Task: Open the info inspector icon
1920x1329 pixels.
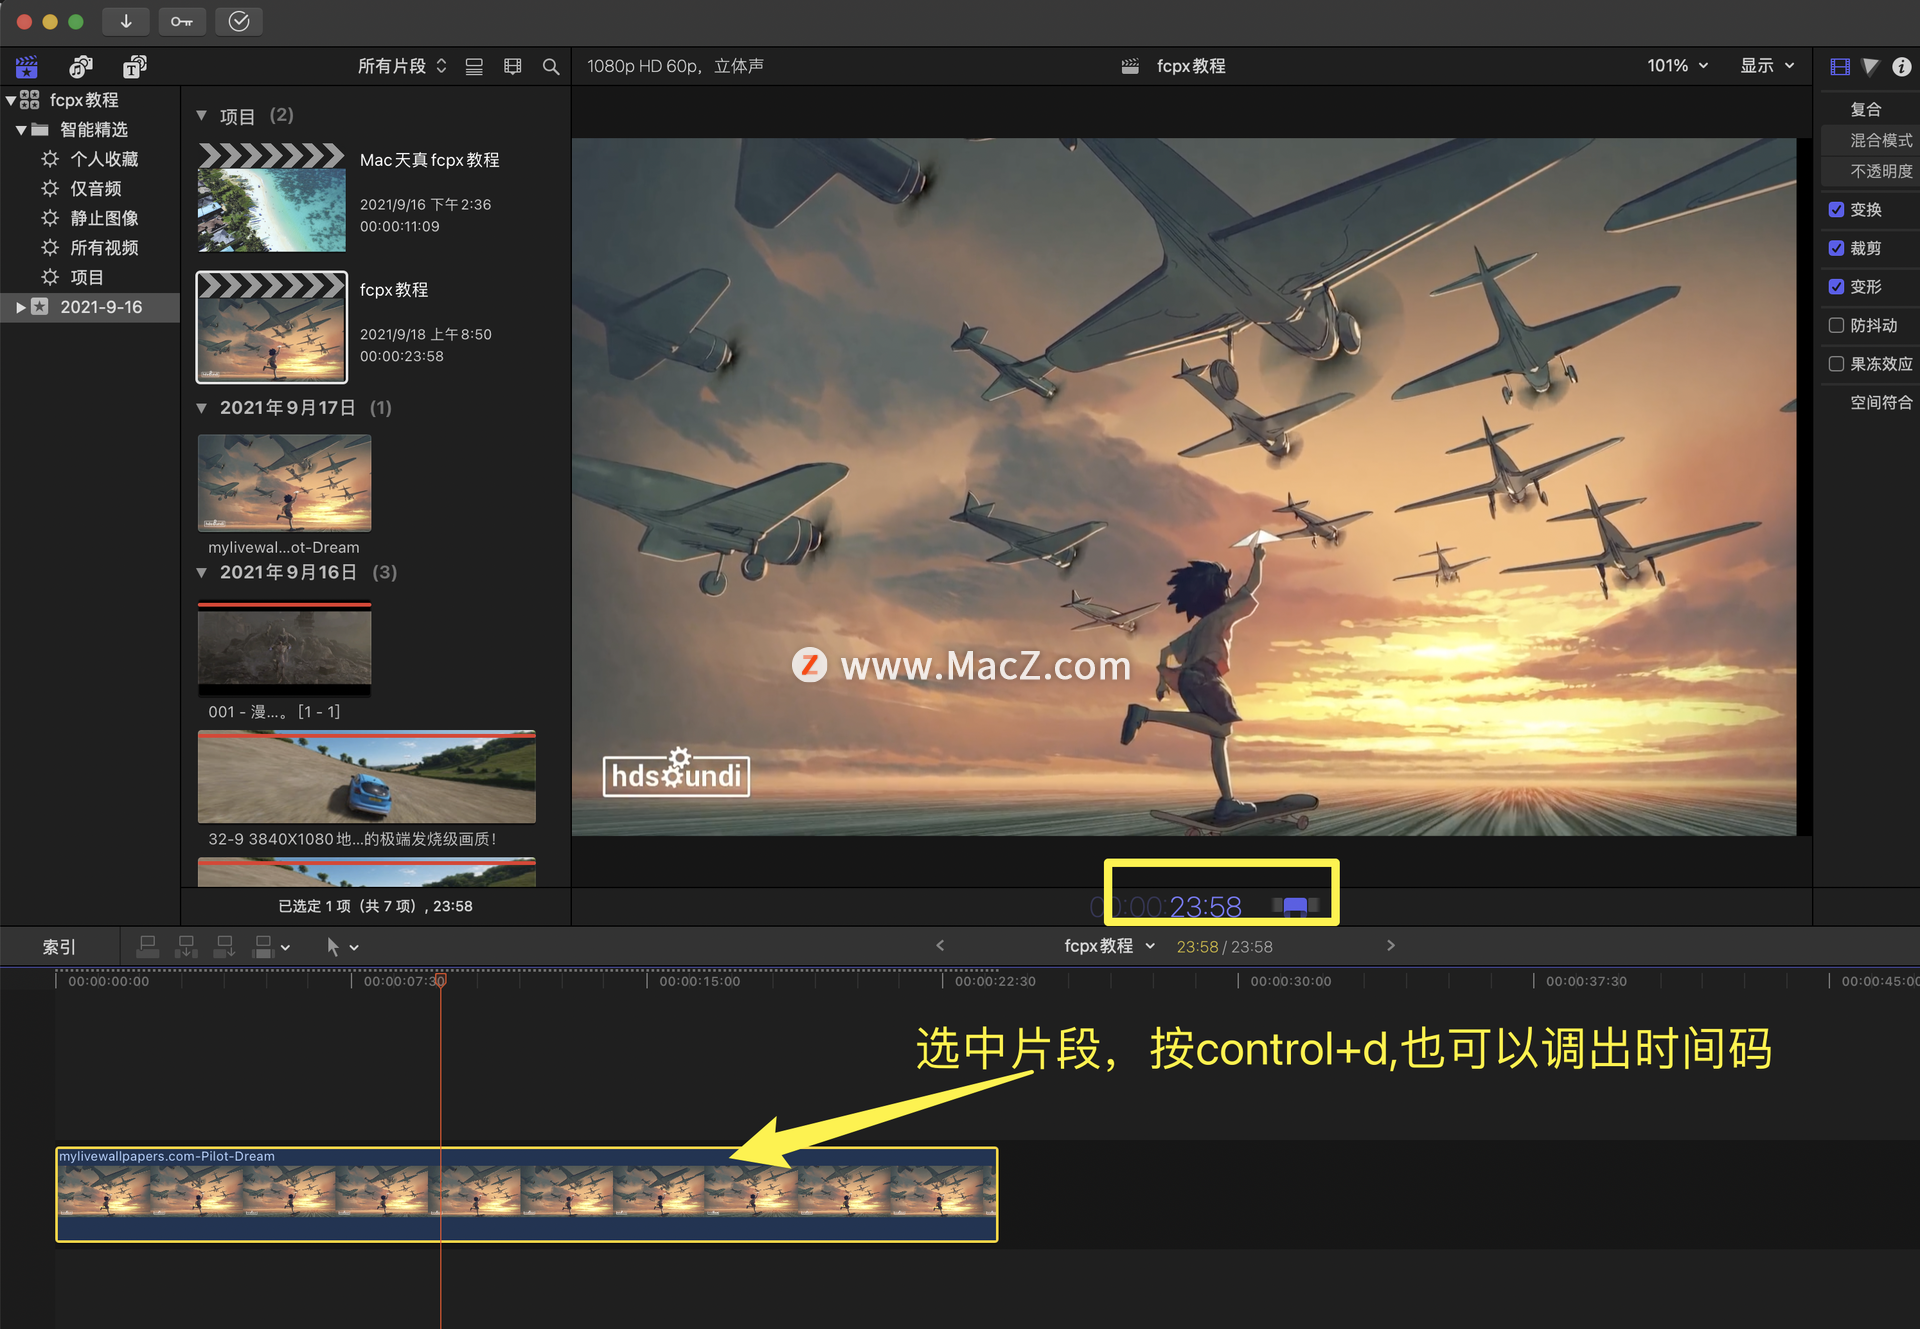Action: pyautogui.click(x=1901, y=66)
